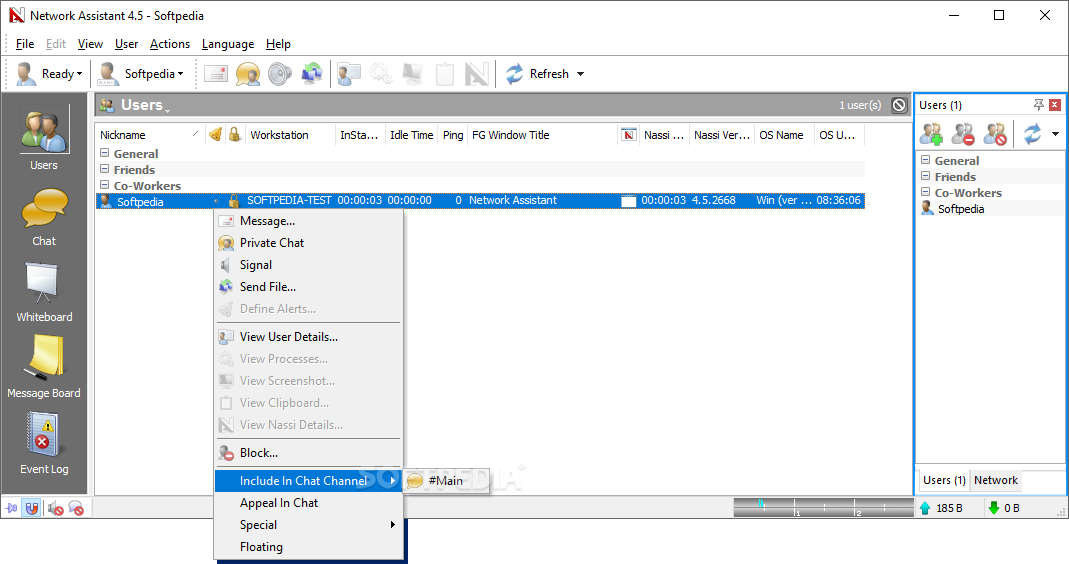Click add user icon in Users panel
The image size is (1069, 564).
(931, 134)
